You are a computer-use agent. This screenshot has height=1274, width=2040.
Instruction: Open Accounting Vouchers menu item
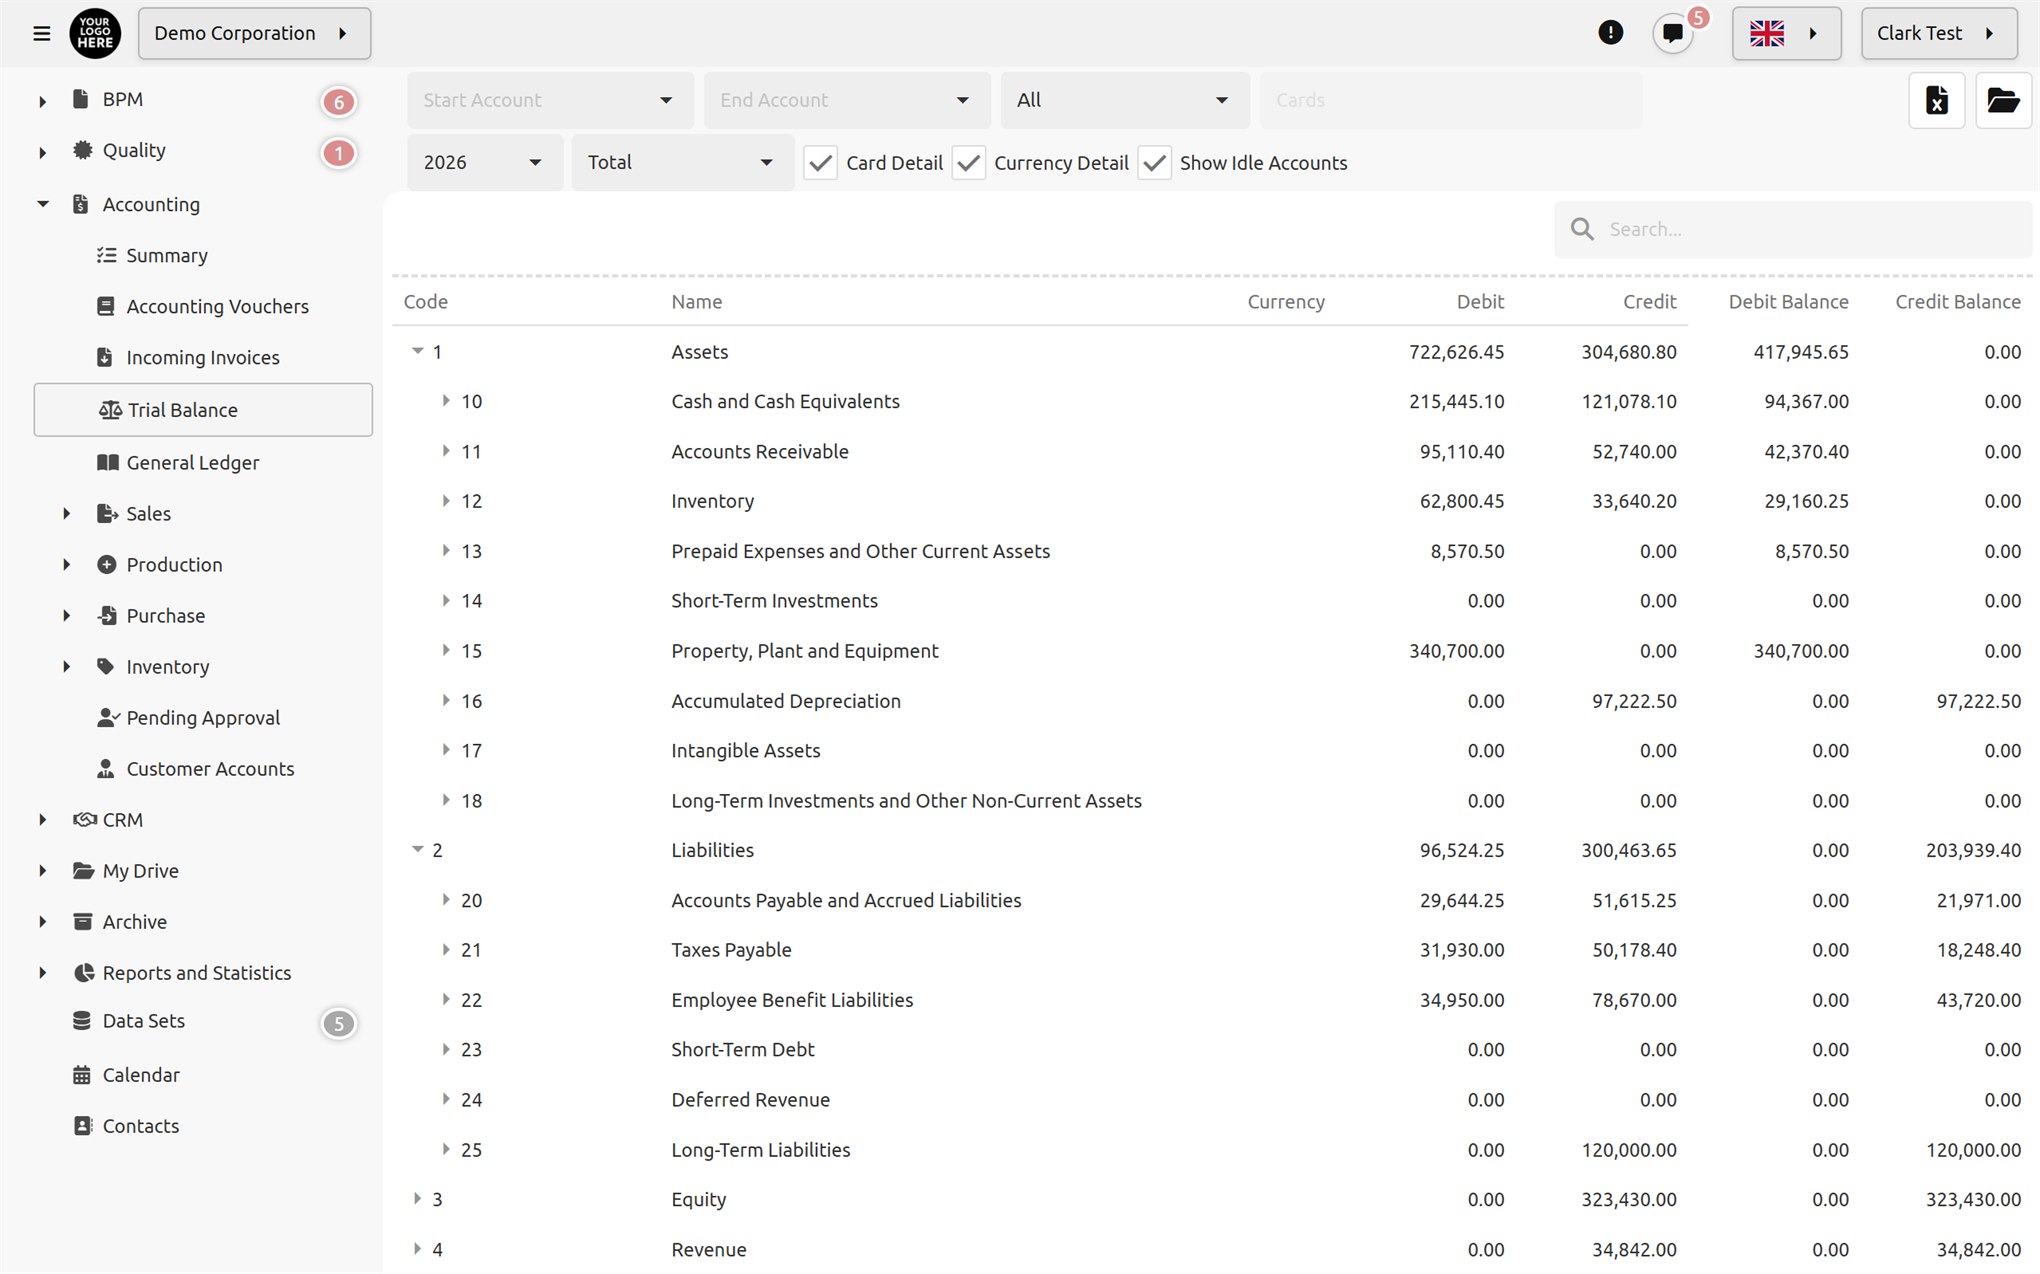[x=203, y=306]
